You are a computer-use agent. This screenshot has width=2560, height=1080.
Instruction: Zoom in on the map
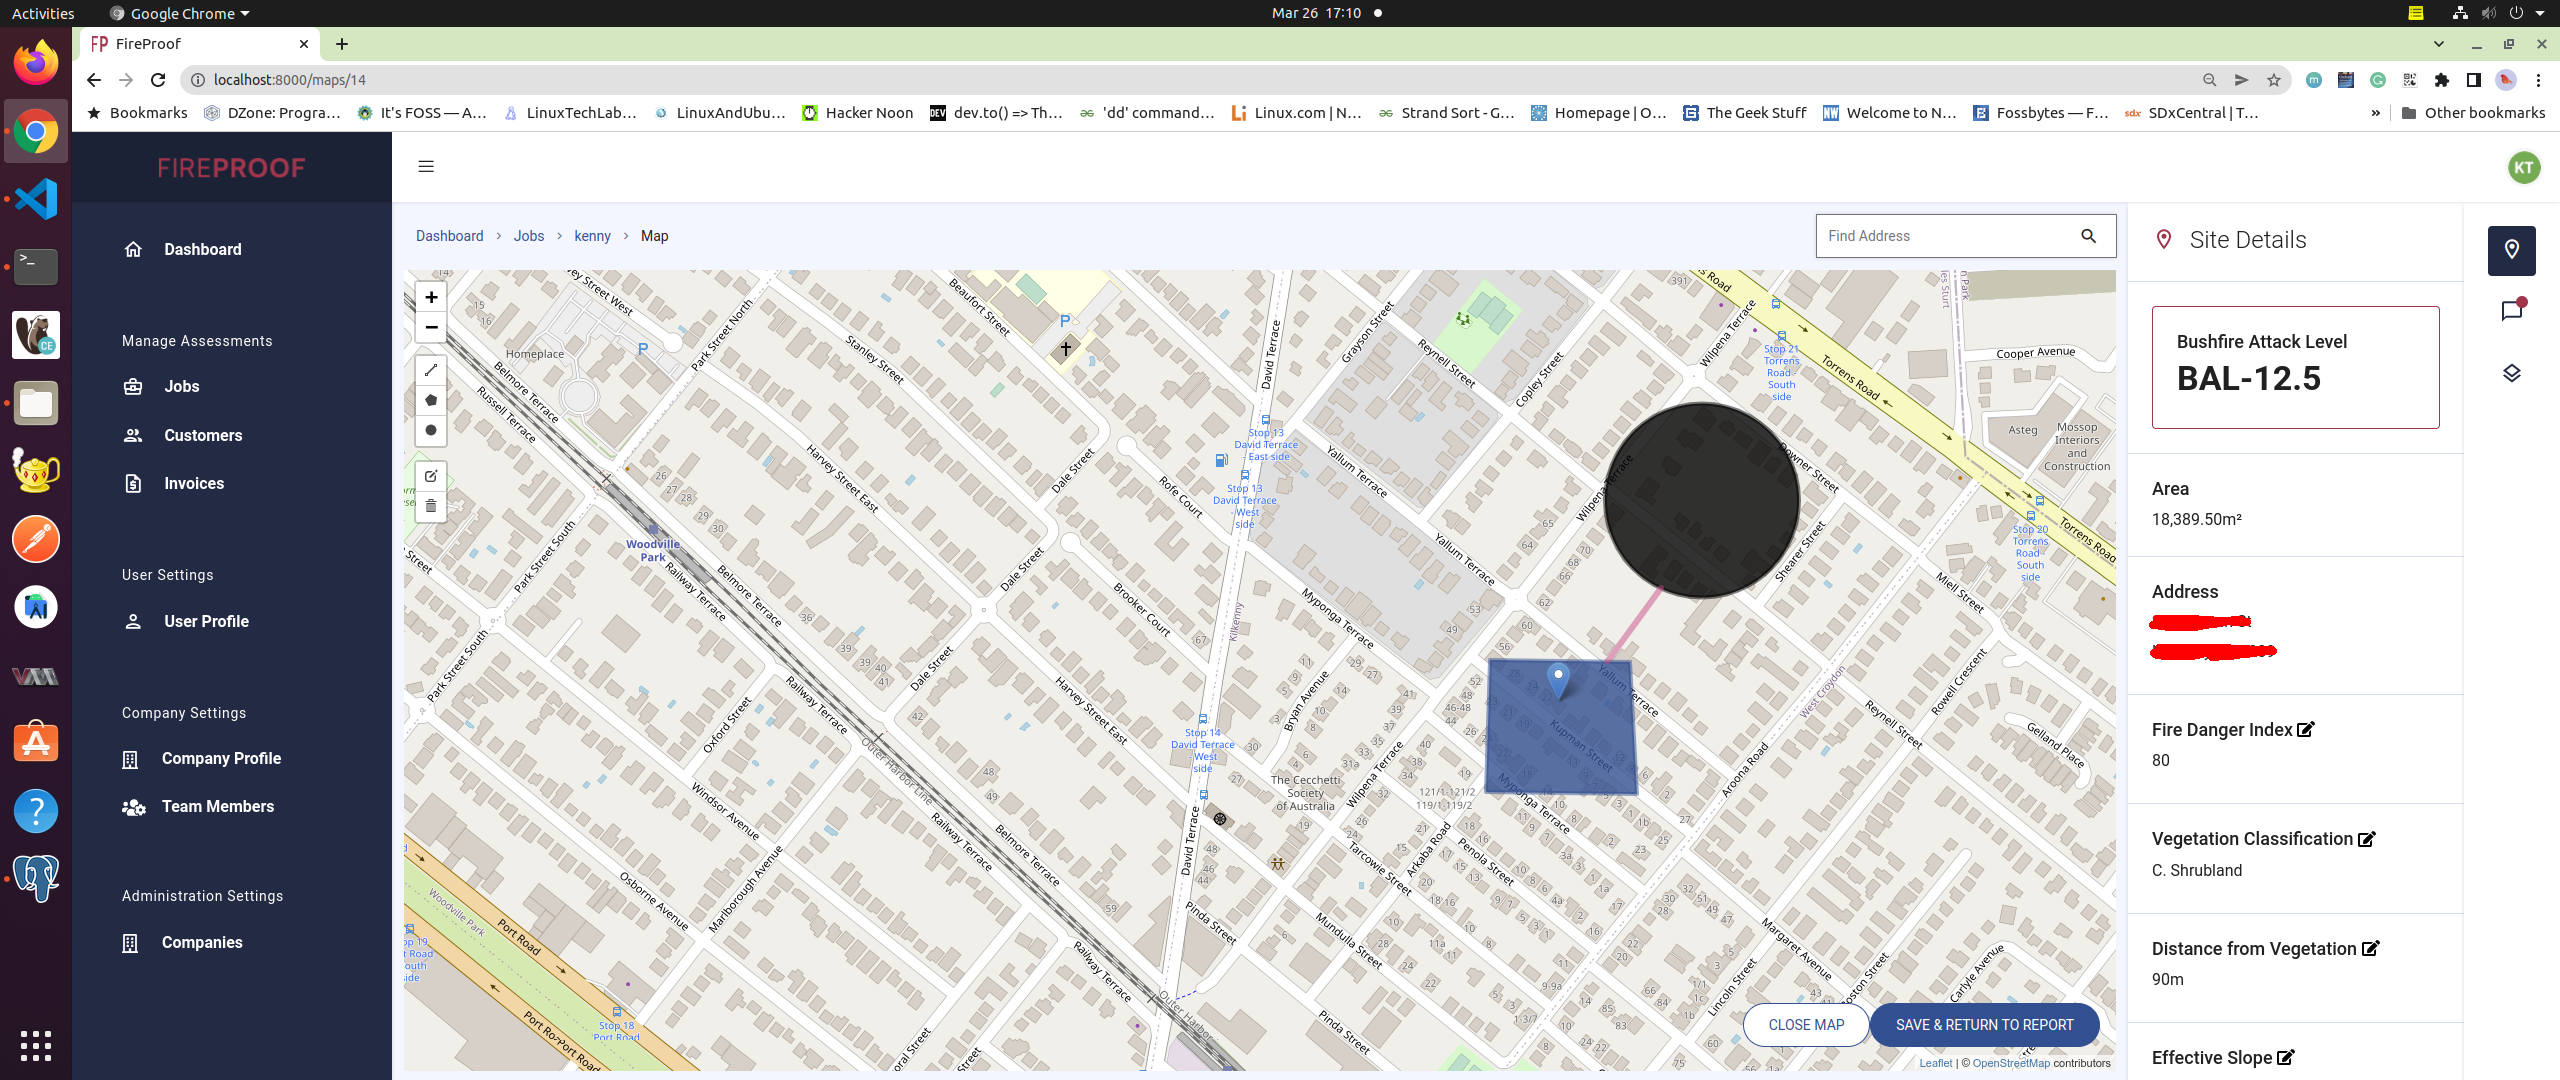tap(431, 297)
